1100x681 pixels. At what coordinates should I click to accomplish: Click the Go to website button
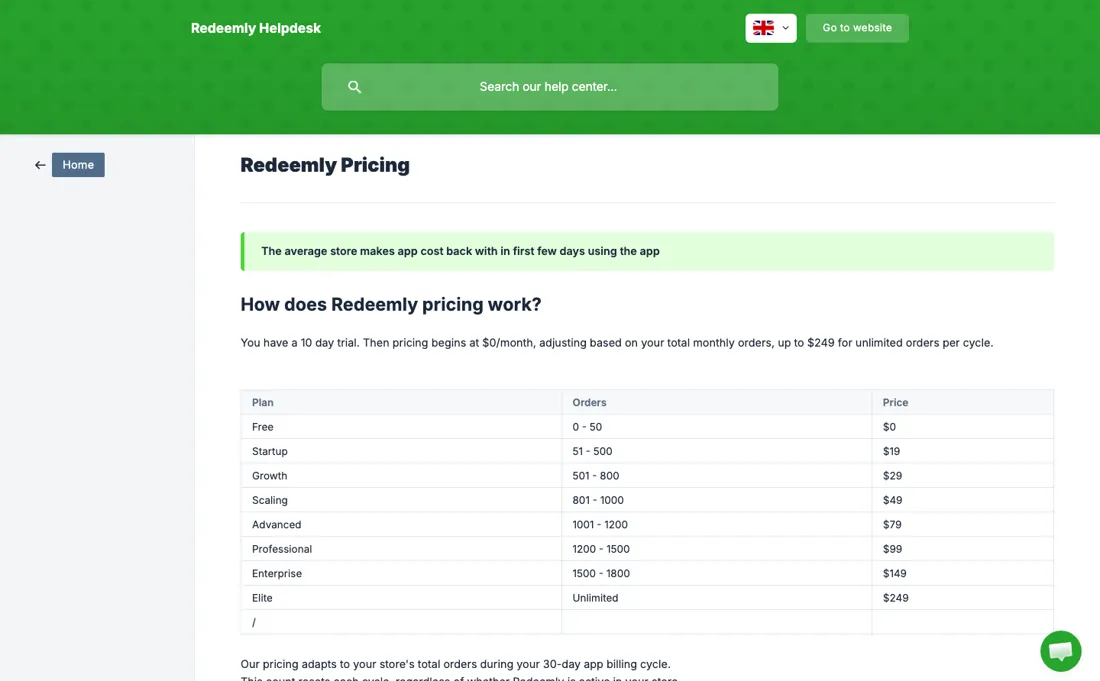(857, 28)
